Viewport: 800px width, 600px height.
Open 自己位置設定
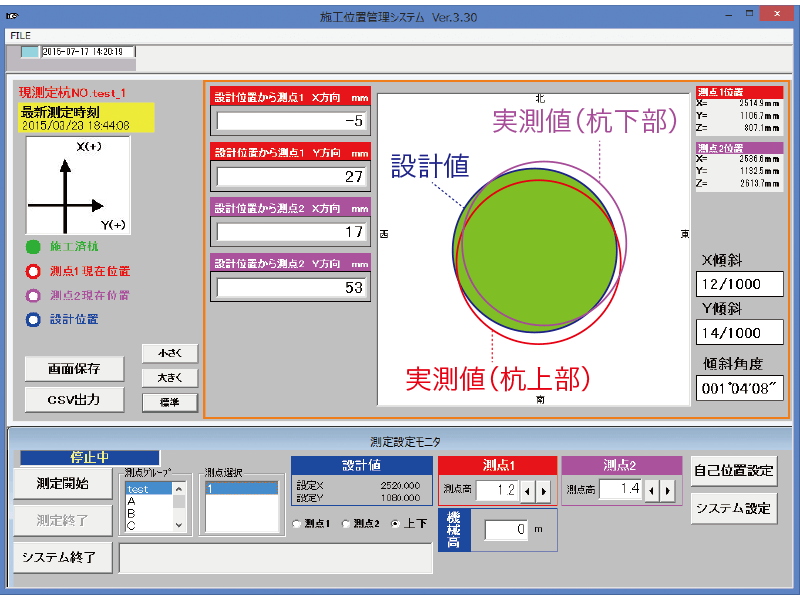click(734, 471)
